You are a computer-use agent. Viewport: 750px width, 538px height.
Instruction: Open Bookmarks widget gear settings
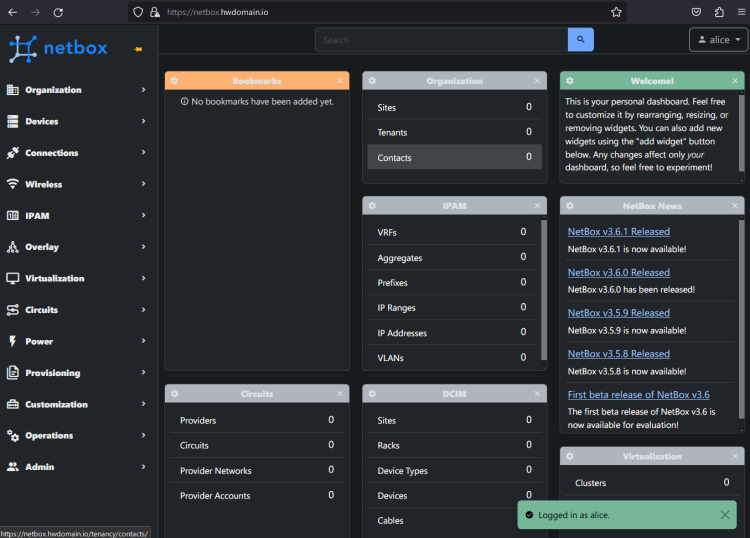(175, 81)
